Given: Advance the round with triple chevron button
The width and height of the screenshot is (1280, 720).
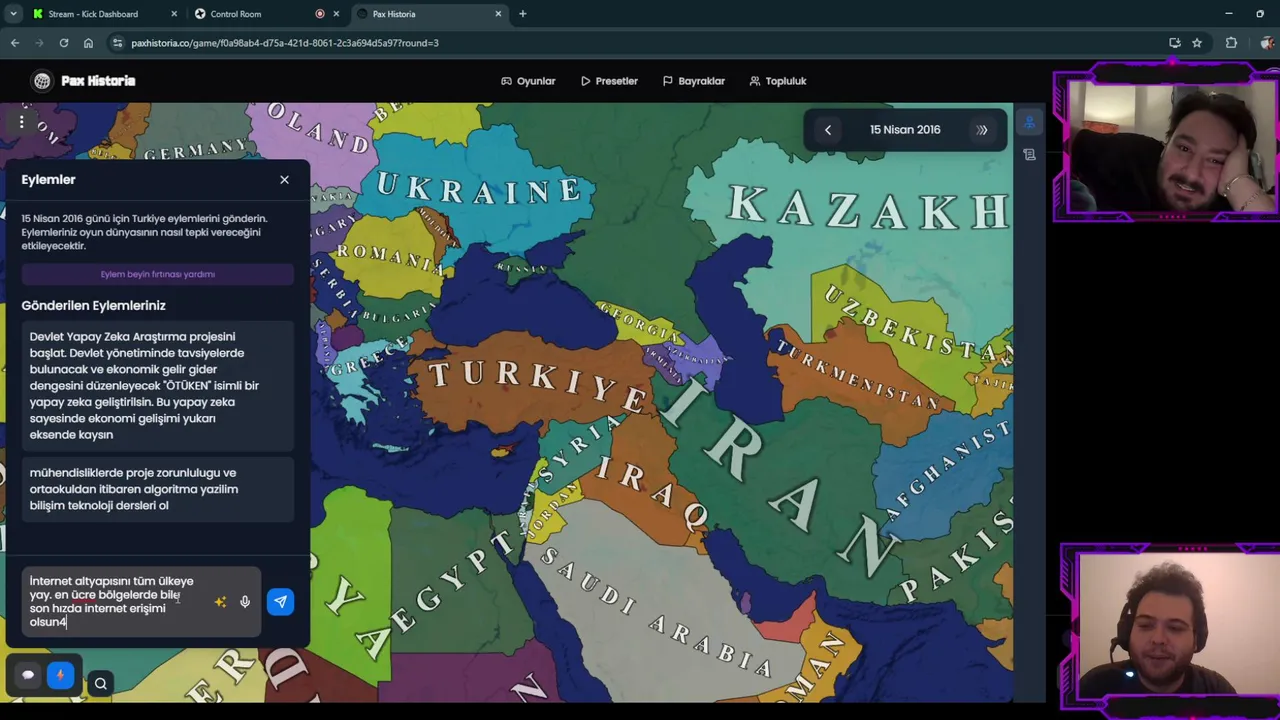Looking at the screenshot, I should coord(982,130).
